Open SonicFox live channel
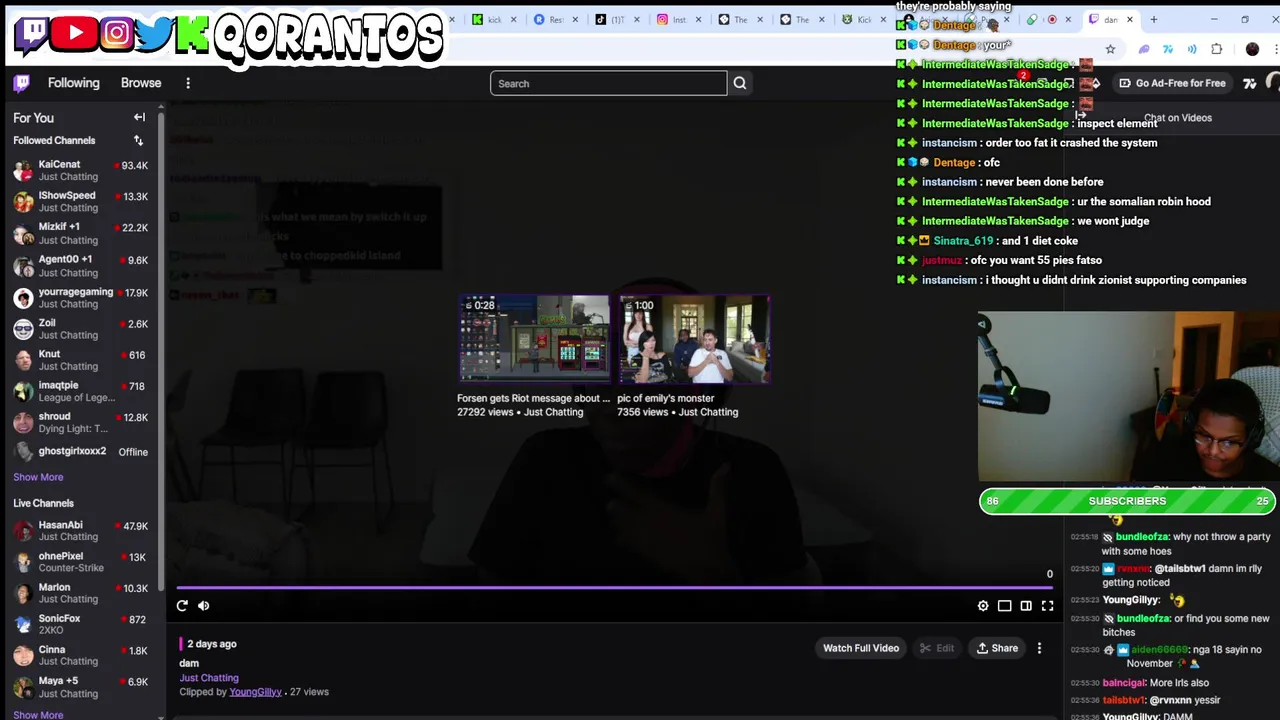 80,624
